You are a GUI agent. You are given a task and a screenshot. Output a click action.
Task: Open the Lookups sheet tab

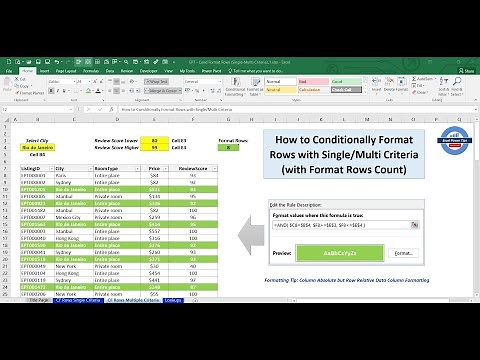tap(173, 300)
